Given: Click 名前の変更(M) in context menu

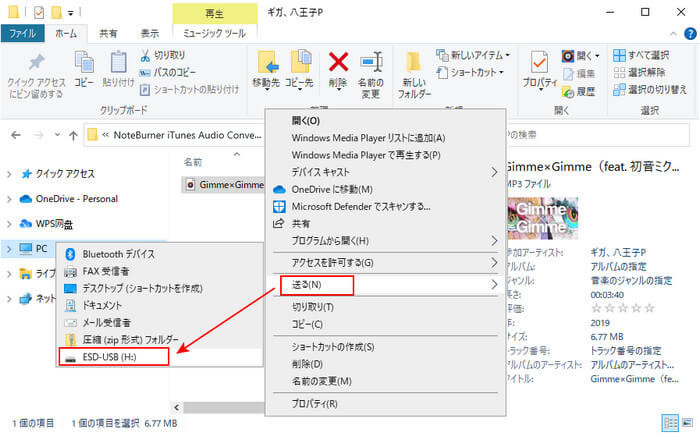Looking at the screenshot, I should click(386, 381).
